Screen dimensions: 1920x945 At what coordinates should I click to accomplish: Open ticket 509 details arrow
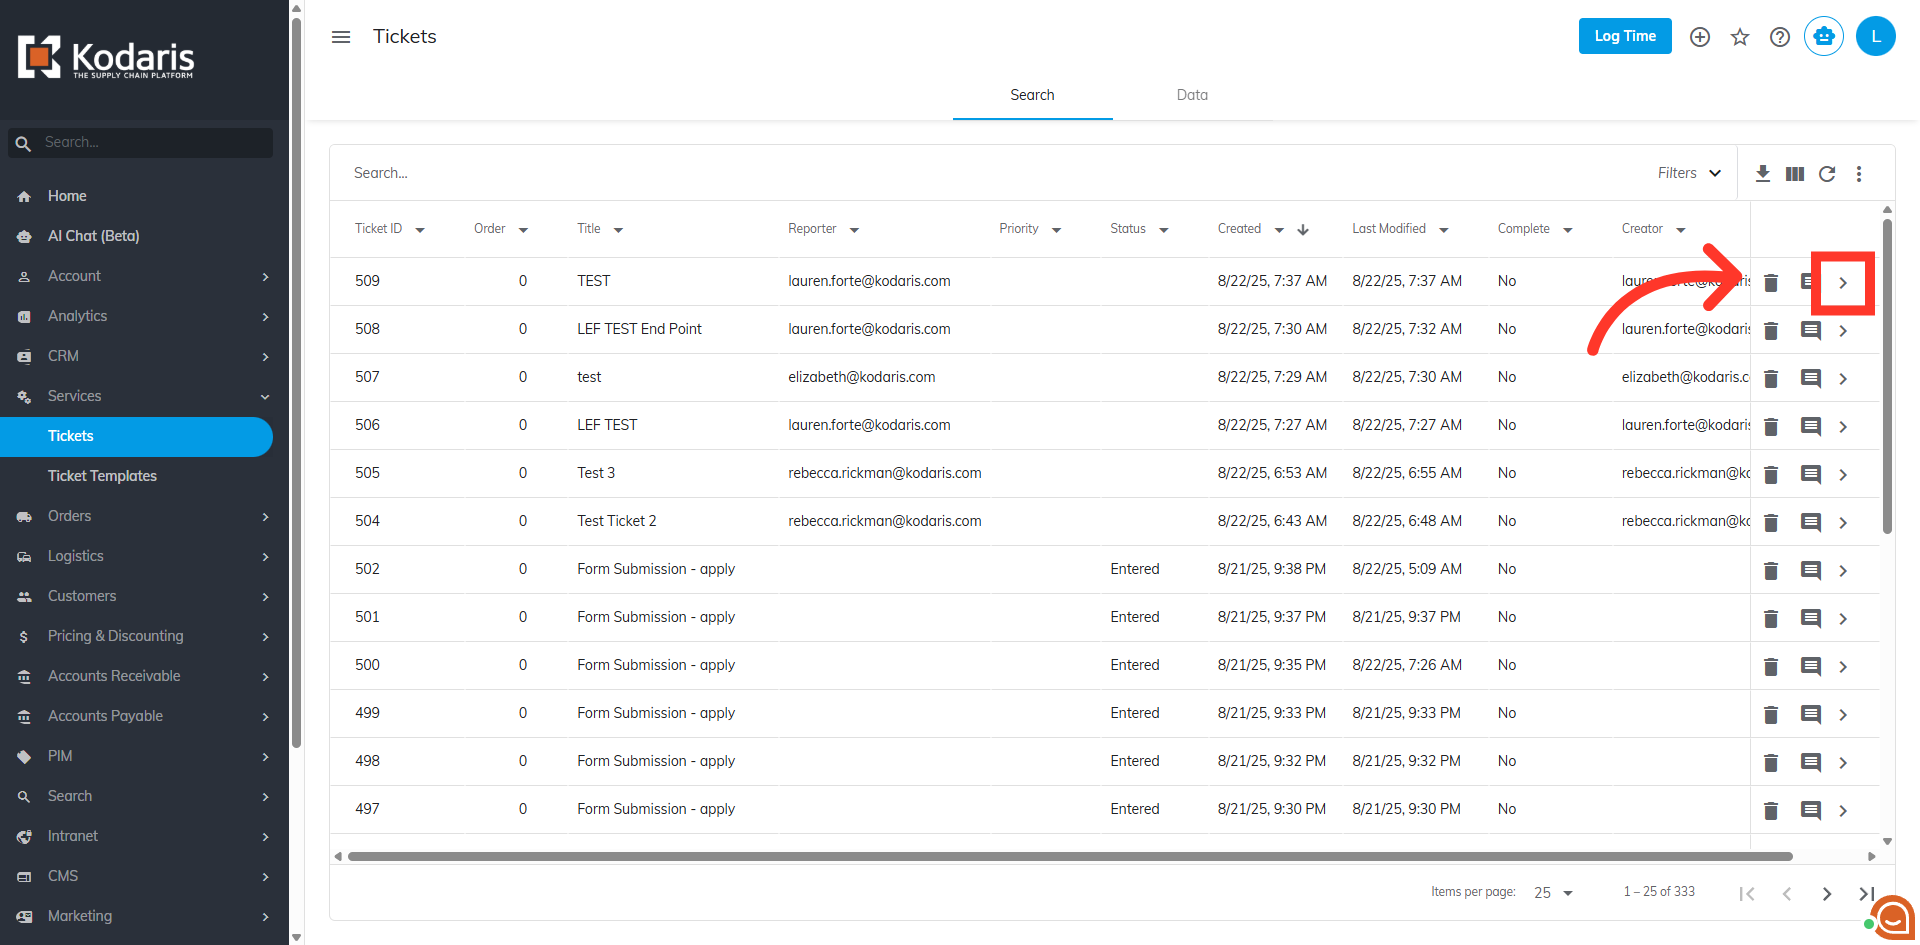pos(1843,283)
